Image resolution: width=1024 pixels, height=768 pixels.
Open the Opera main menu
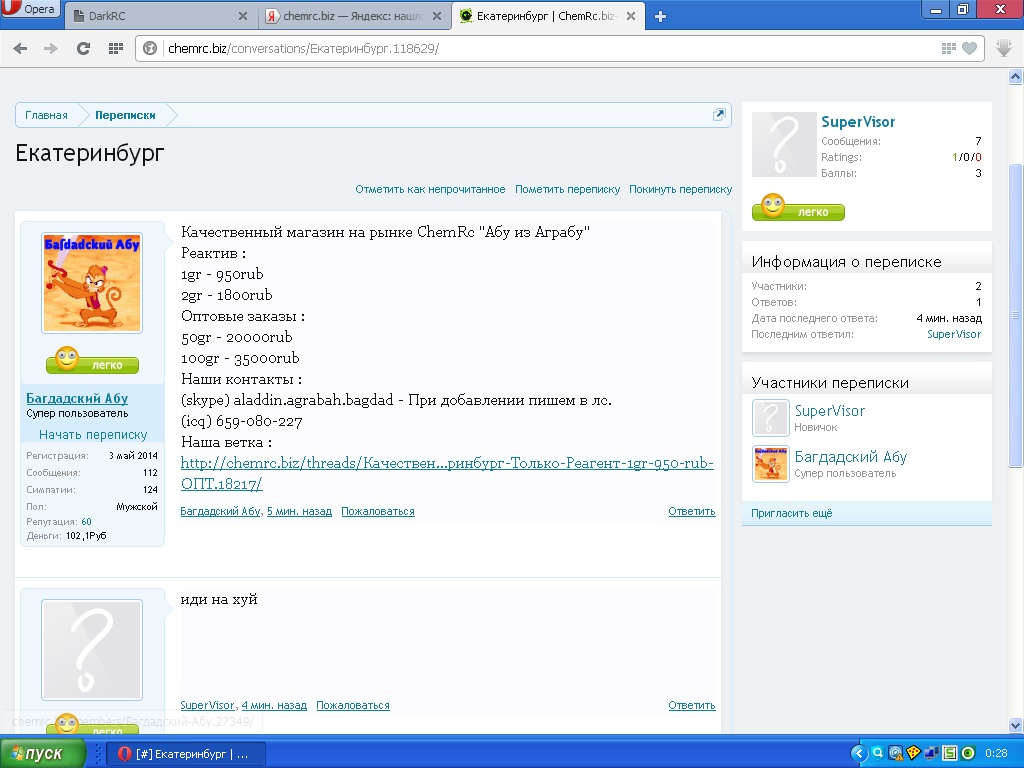click(x=30, y=9)
